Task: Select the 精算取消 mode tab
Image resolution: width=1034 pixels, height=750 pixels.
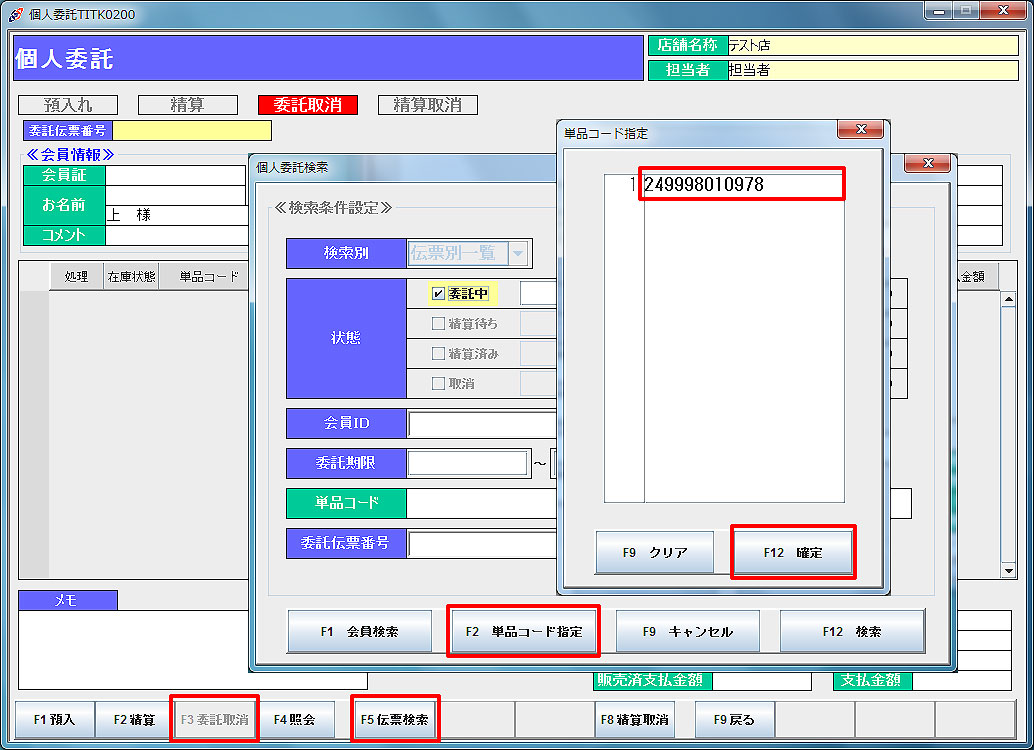Action: (x=428, y=105)
